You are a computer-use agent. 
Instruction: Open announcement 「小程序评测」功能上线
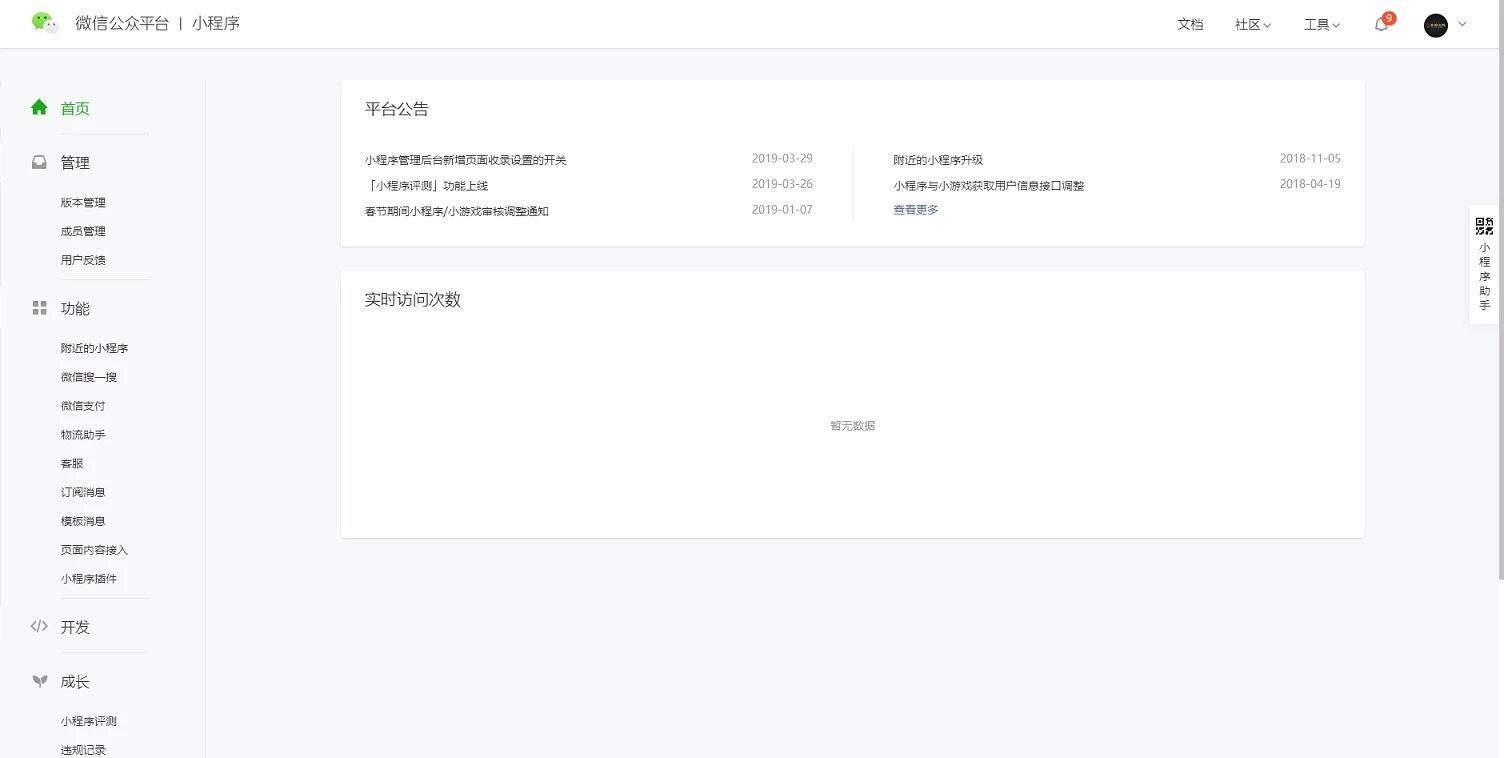tap(427, 186)
